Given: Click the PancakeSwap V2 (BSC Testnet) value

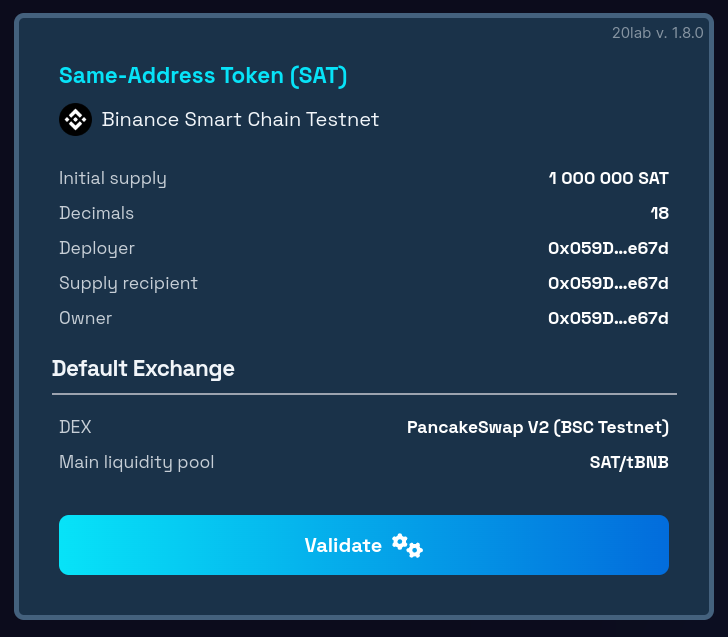Looking at the screenshot, I should (x=537, y=427).
